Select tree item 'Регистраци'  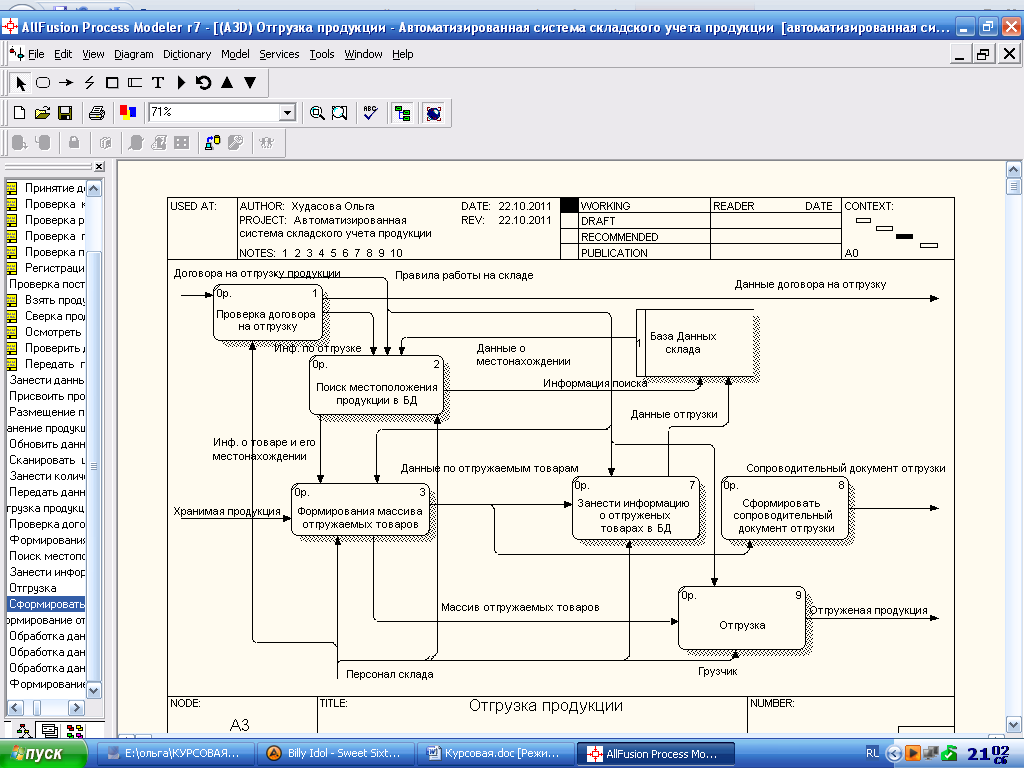tap(54, 268)
